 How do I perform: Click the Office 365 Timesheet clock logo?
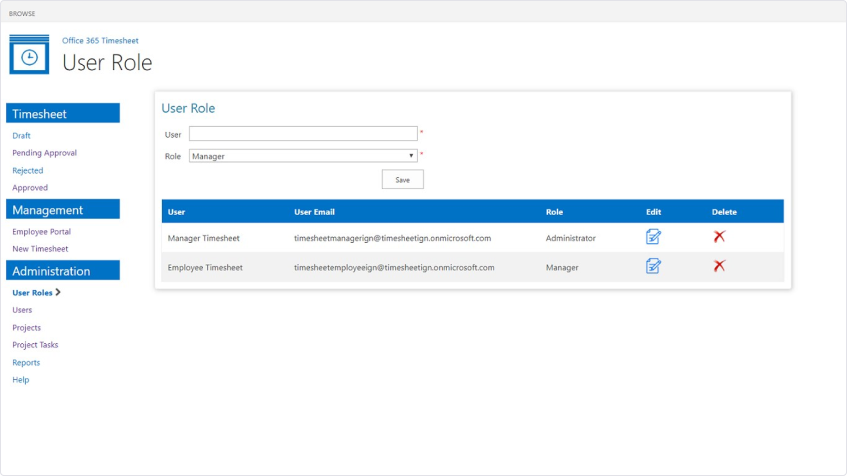coord(29,55)
